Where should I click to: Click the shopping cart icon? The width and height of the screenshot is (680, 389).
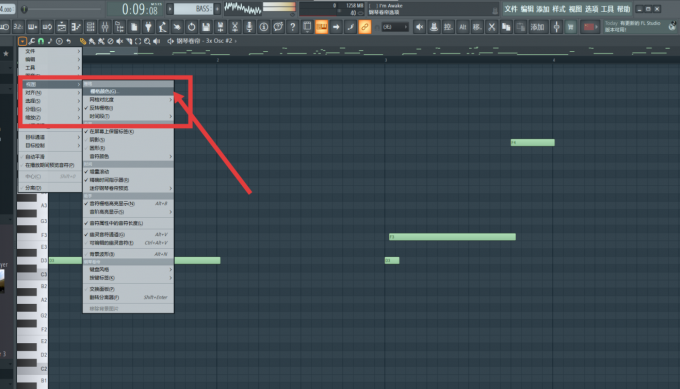click(x=571, y=27)
